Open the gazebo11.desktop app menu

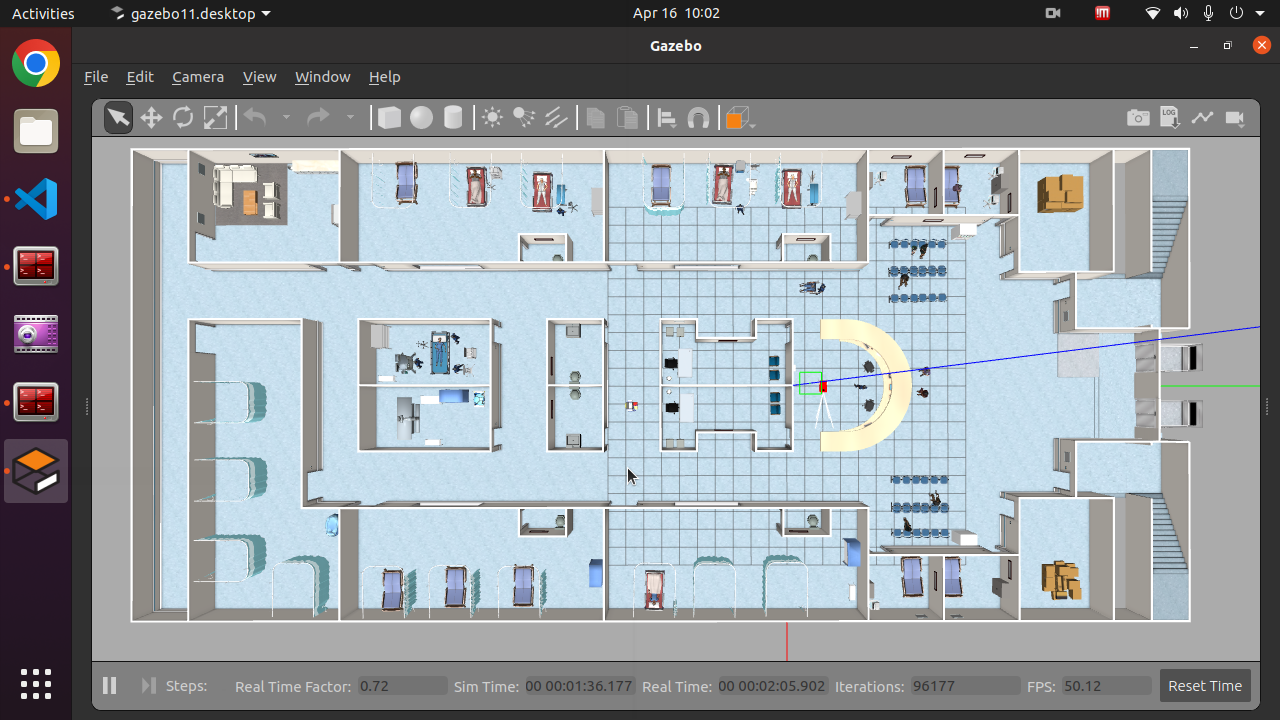pyautogui.click(x=189, y=13)
